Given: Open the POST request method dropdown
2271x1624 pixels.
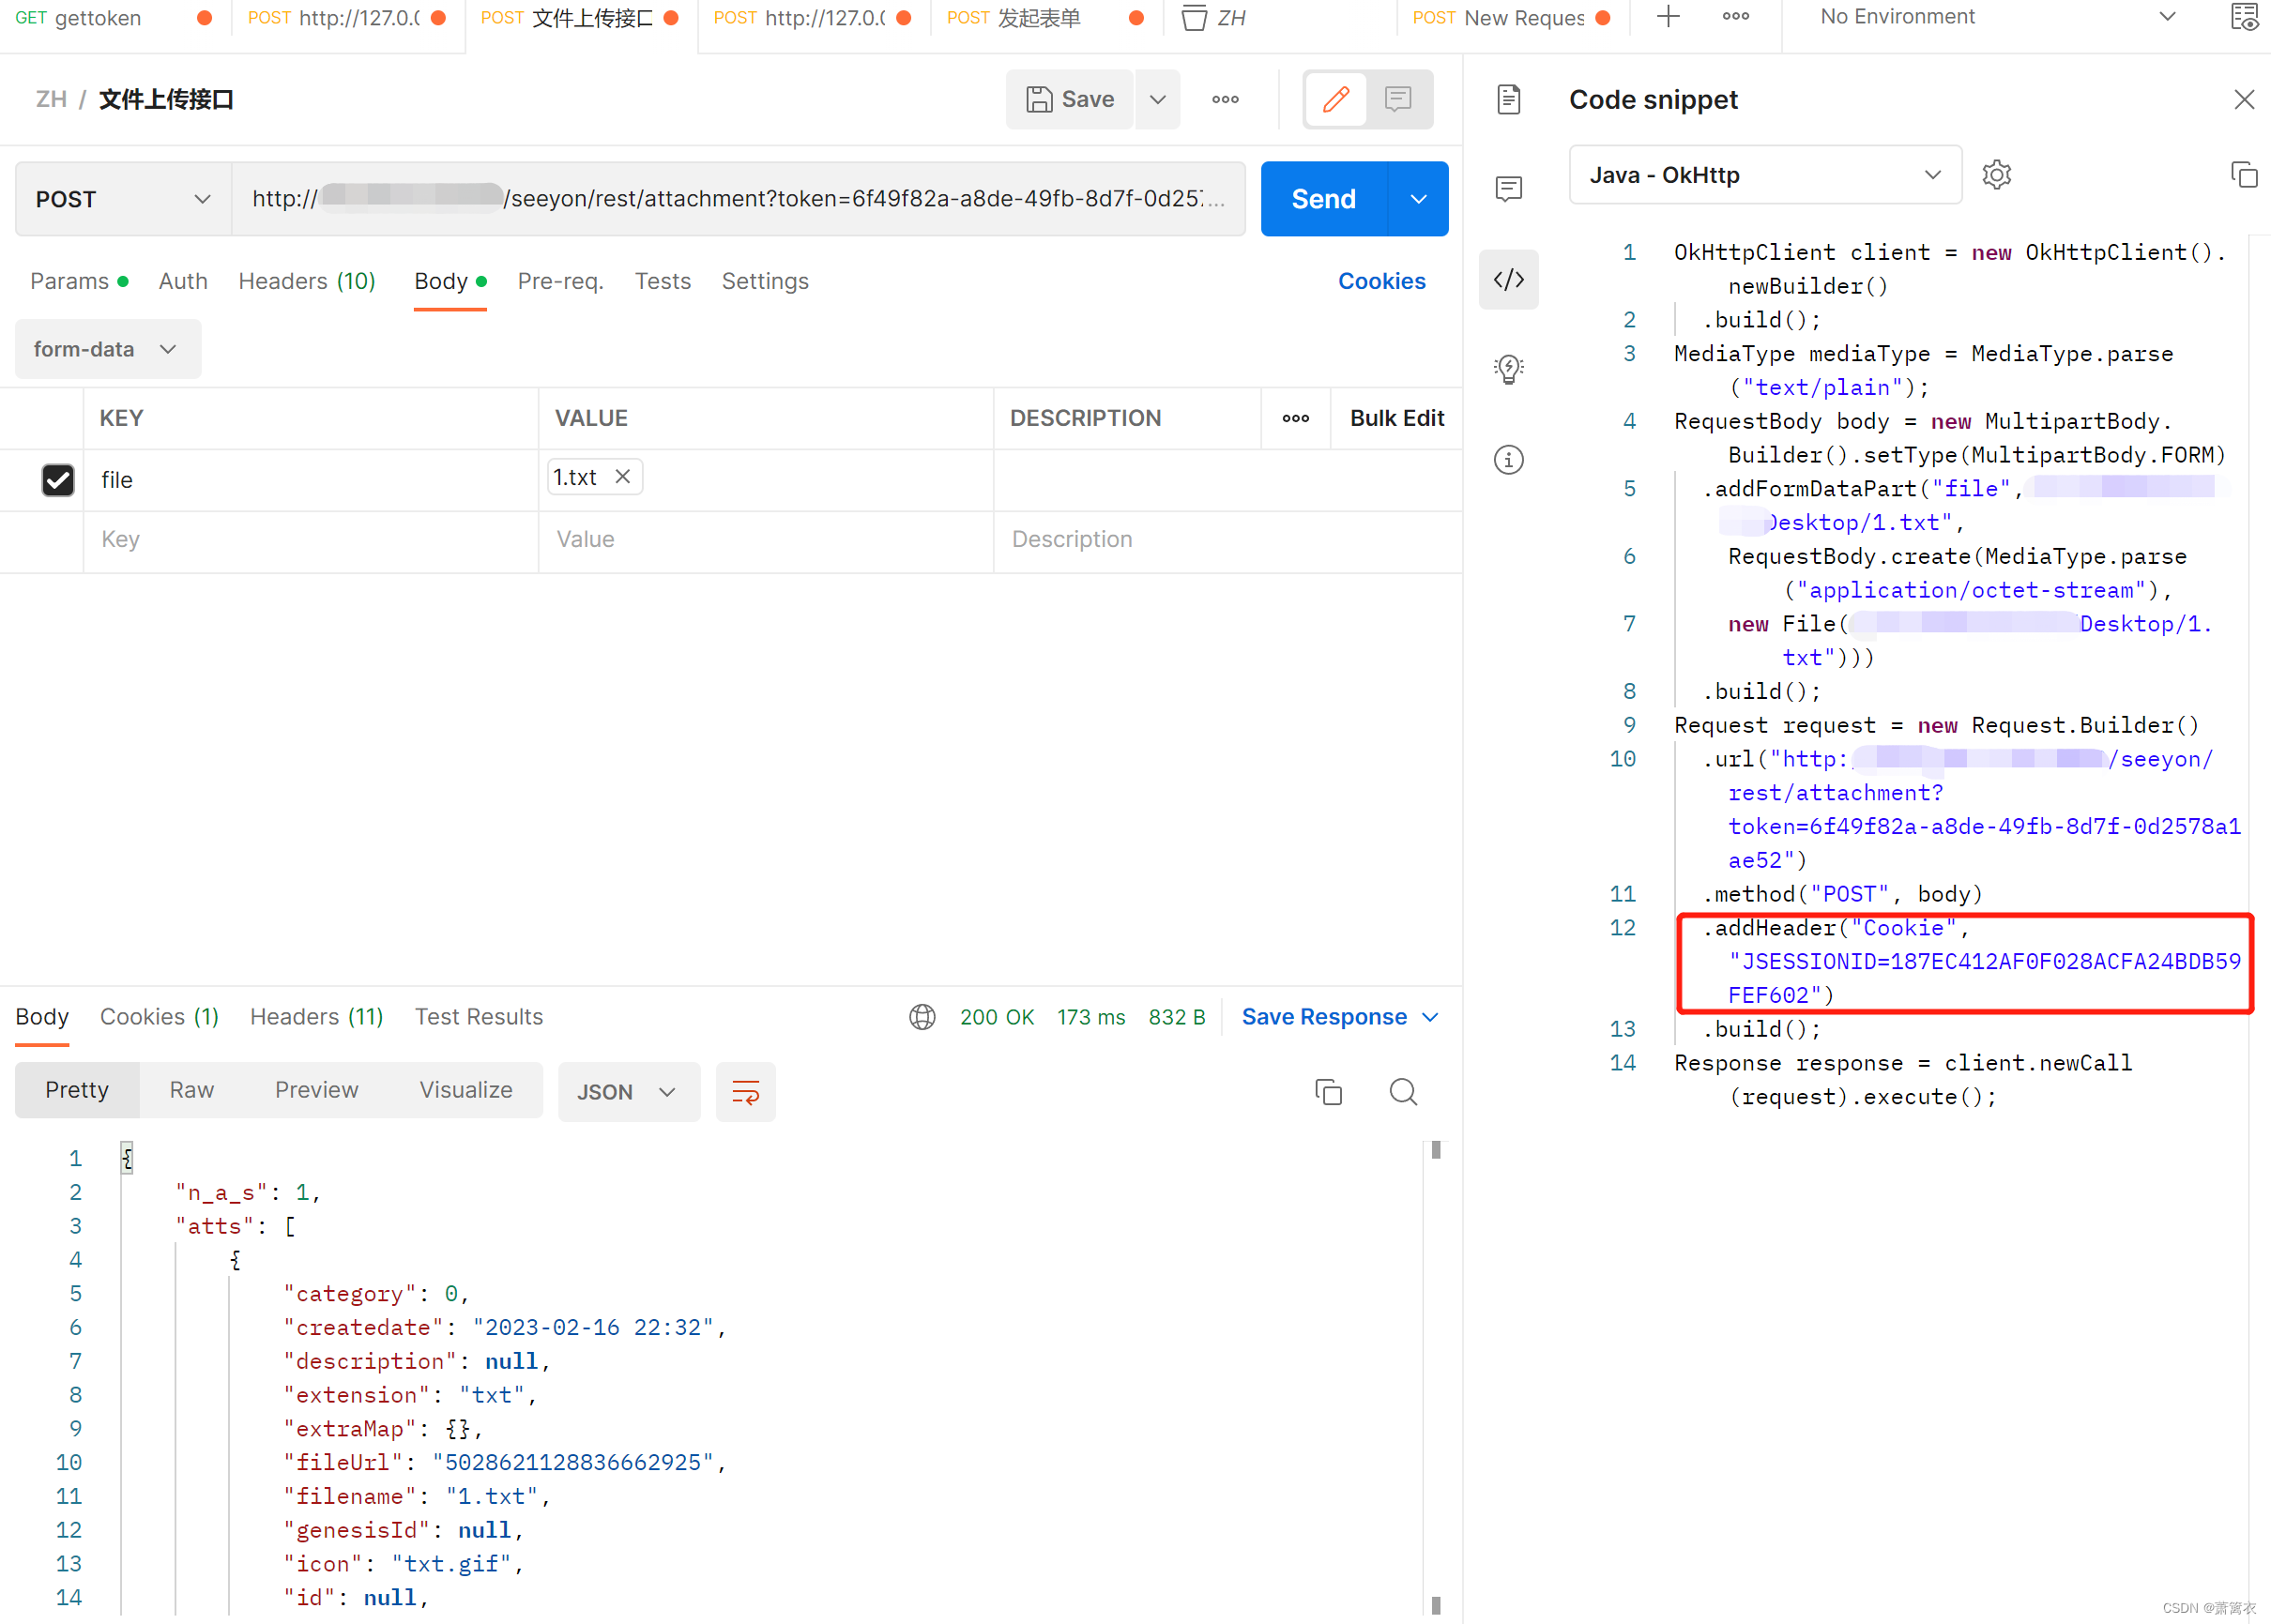Looking at the screenshot, I should pyautogui.click(x=122, y=199).
